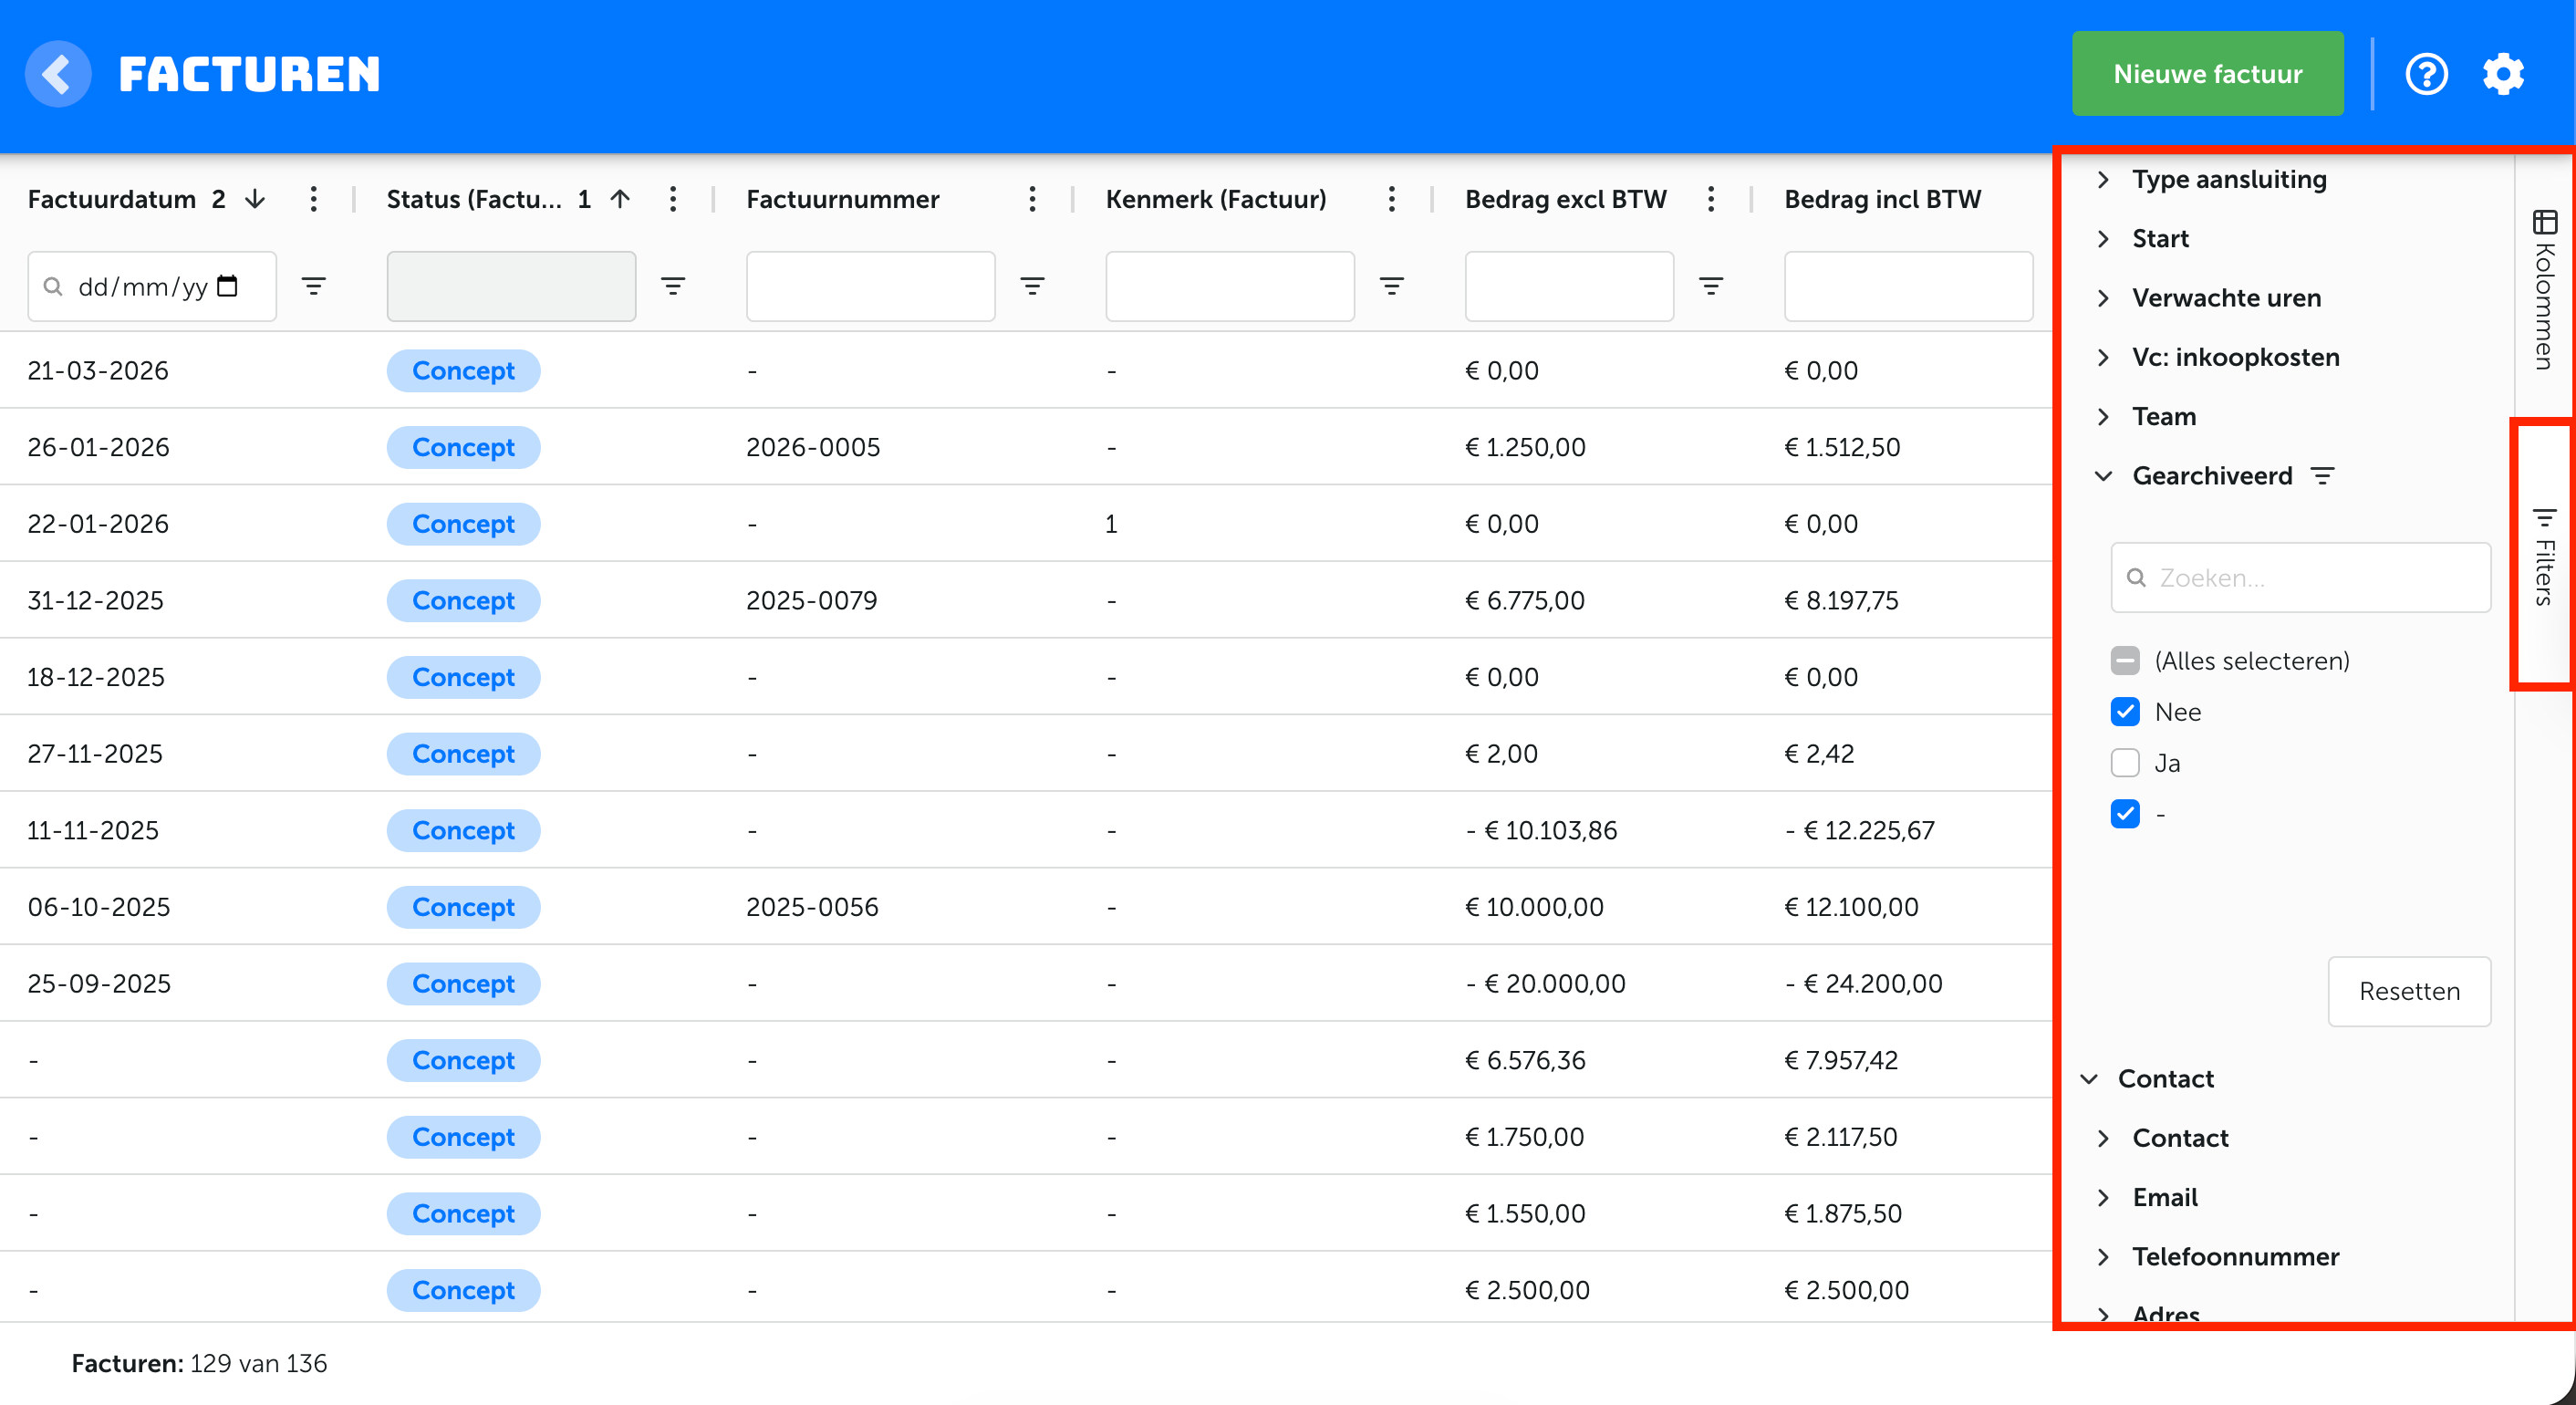Click Concept badge for 27-11-2025 invoice

(463, 754)
